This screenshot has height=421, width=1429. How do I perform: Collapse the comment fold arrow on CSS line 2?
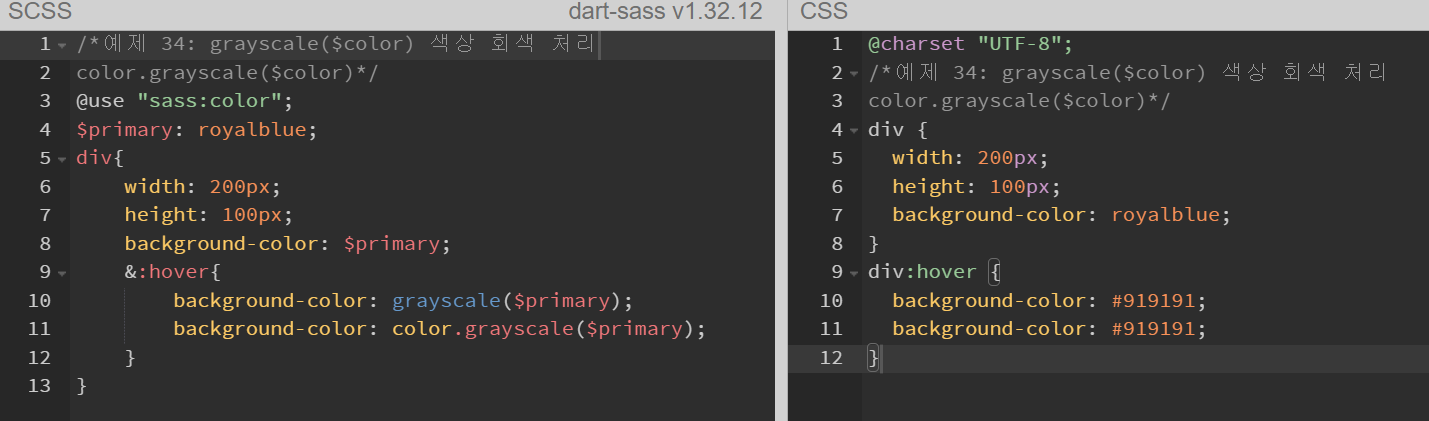coord(853,74)
